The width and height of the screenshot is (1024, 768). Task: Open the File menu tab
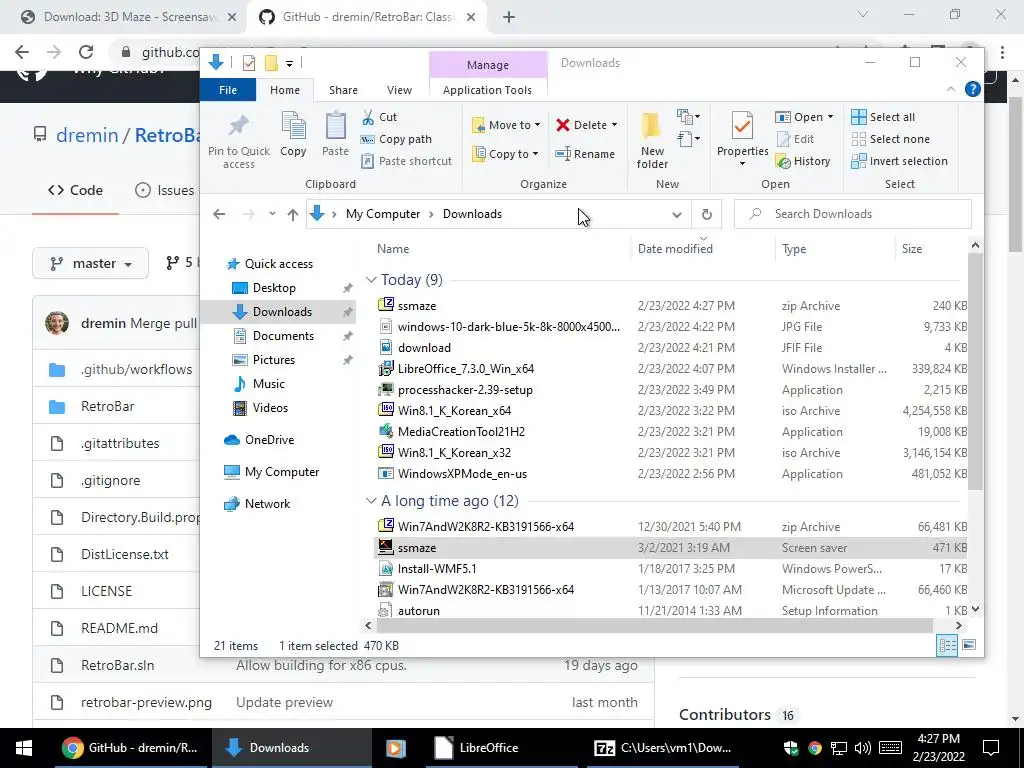[227, 90]
